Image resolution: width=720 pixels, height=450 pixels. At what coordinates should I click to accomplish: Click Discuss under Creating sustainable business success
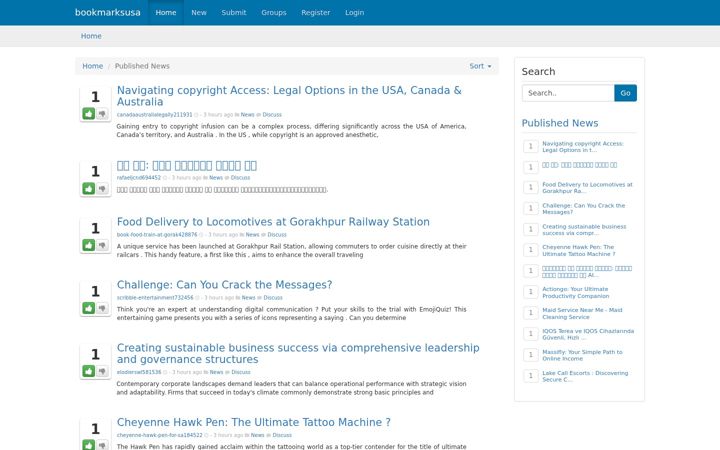point(241,372)
